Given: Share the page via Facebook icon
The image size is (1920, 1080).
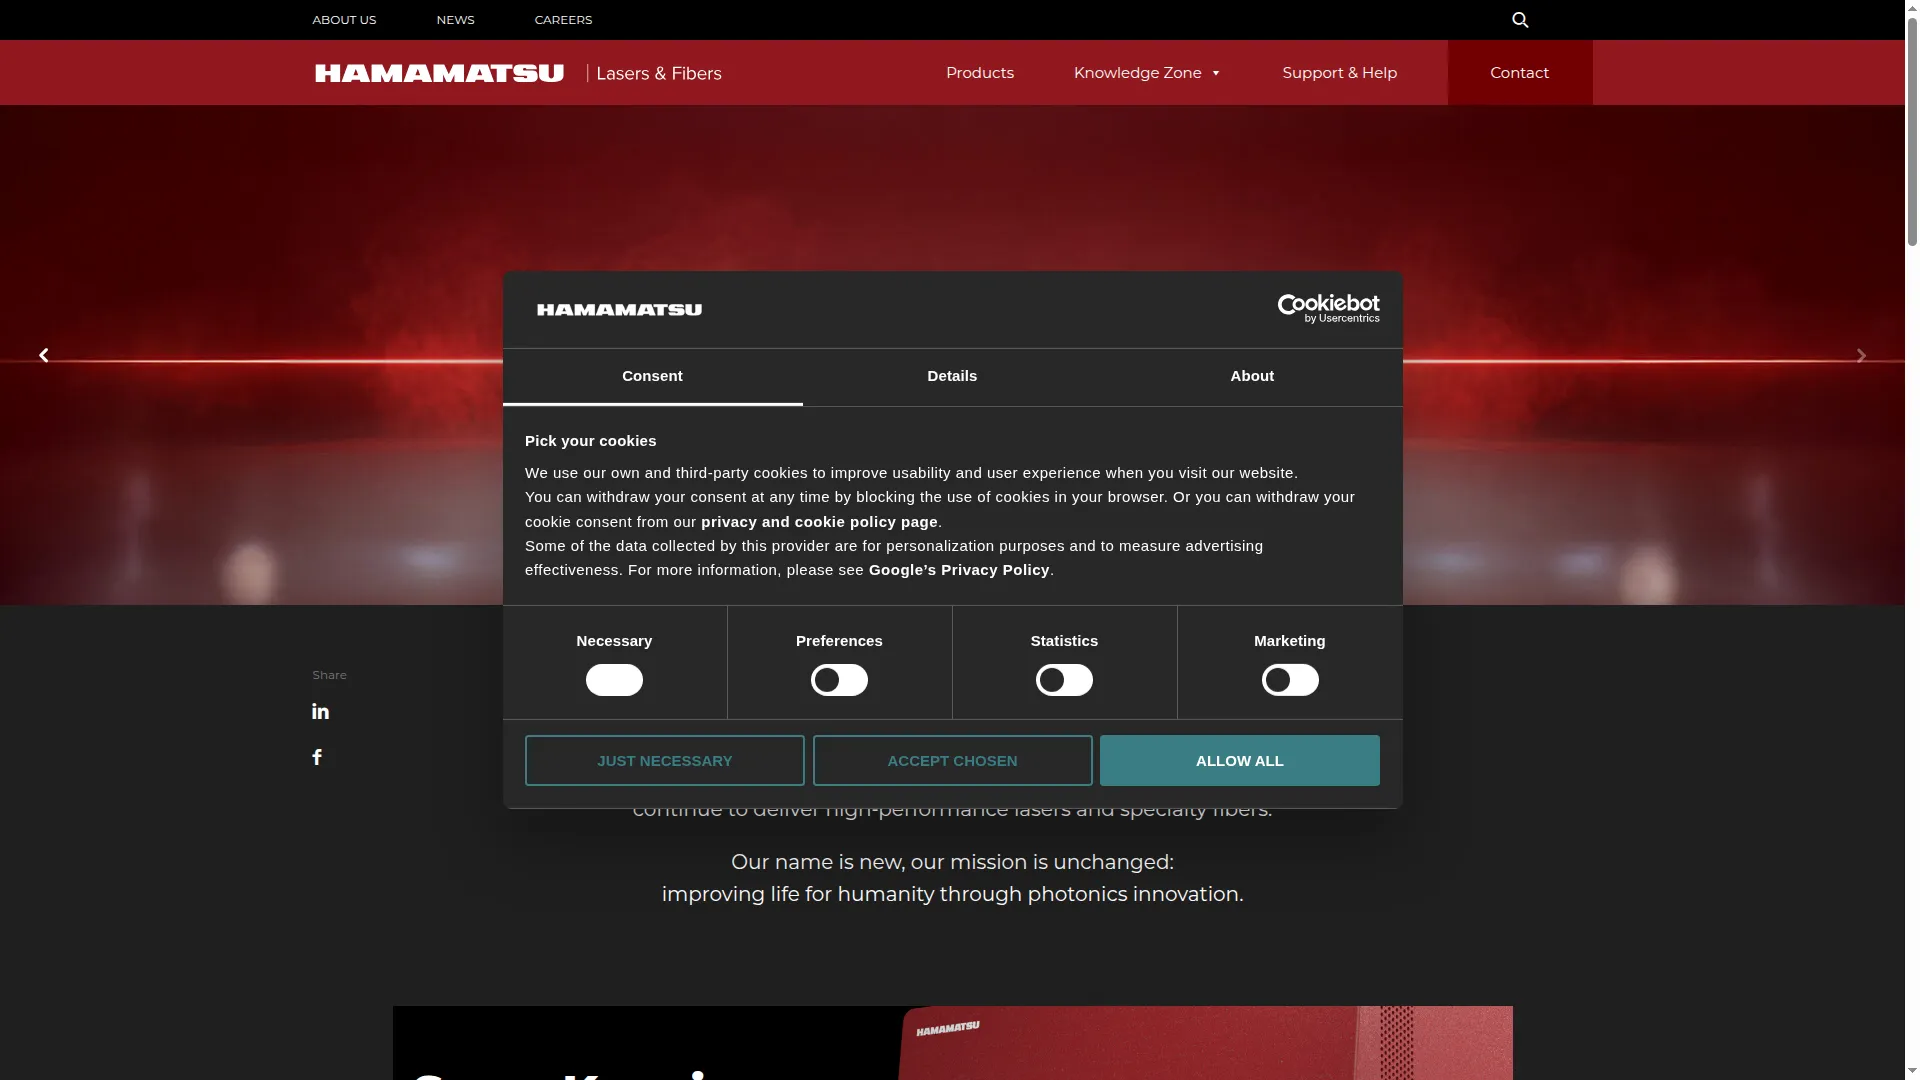Looking at the screenshot, I should [x=317, y=757].
